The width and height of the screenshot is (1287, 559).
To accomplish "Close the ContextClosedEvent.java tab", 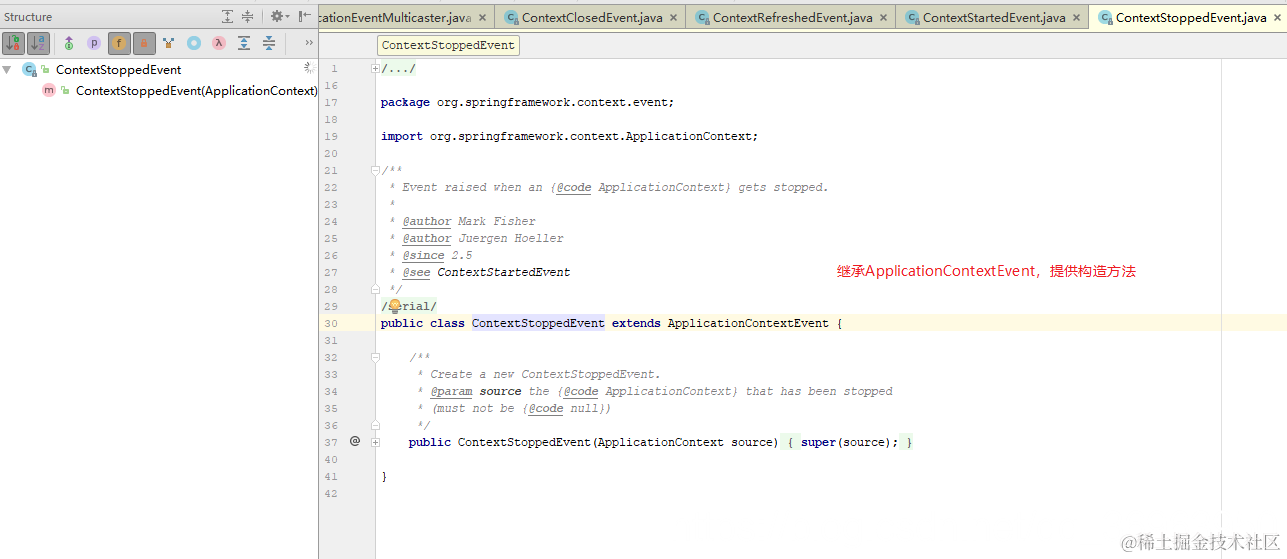I will coord(673,18).
